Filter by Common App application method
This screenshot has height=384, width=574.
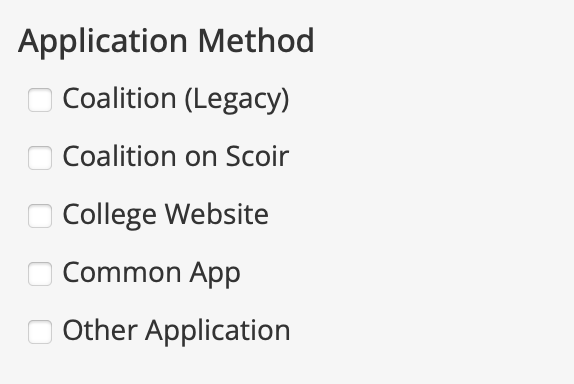point(40,274)
